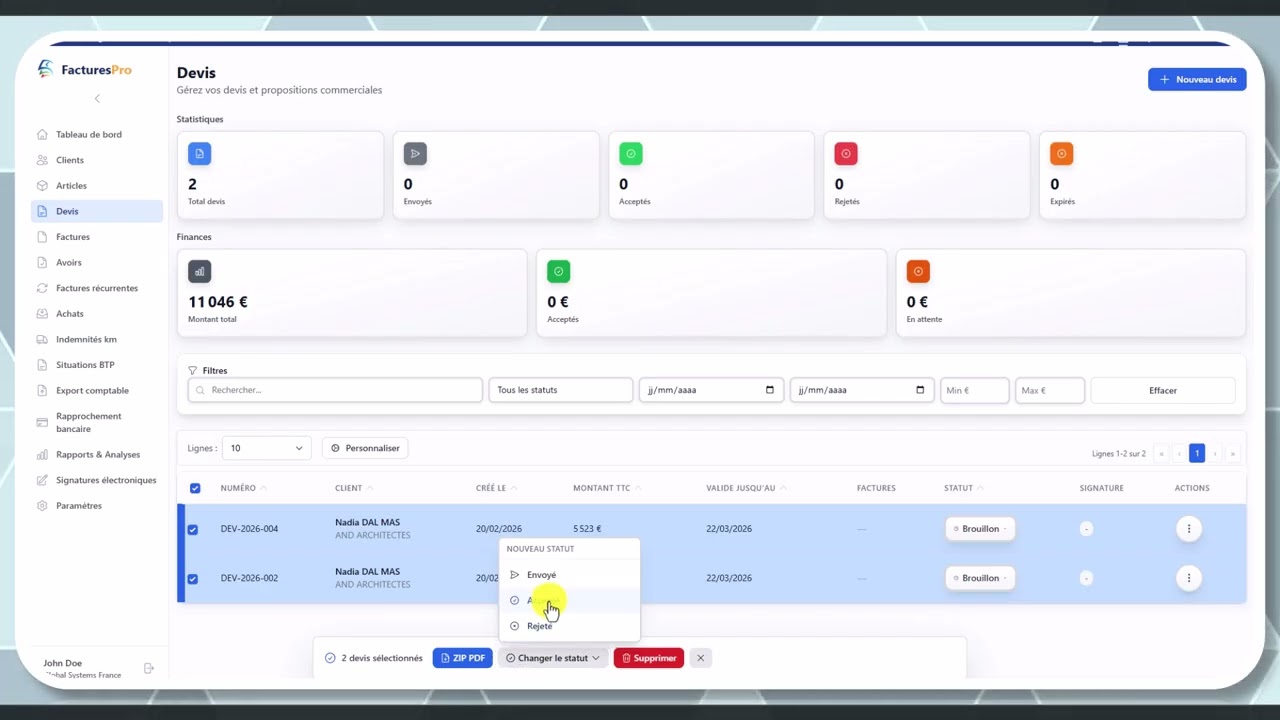The image size is (1280, 720).
Task: Uncheck the DEV-2026-004 row checkbox
Action: [193, 529]
